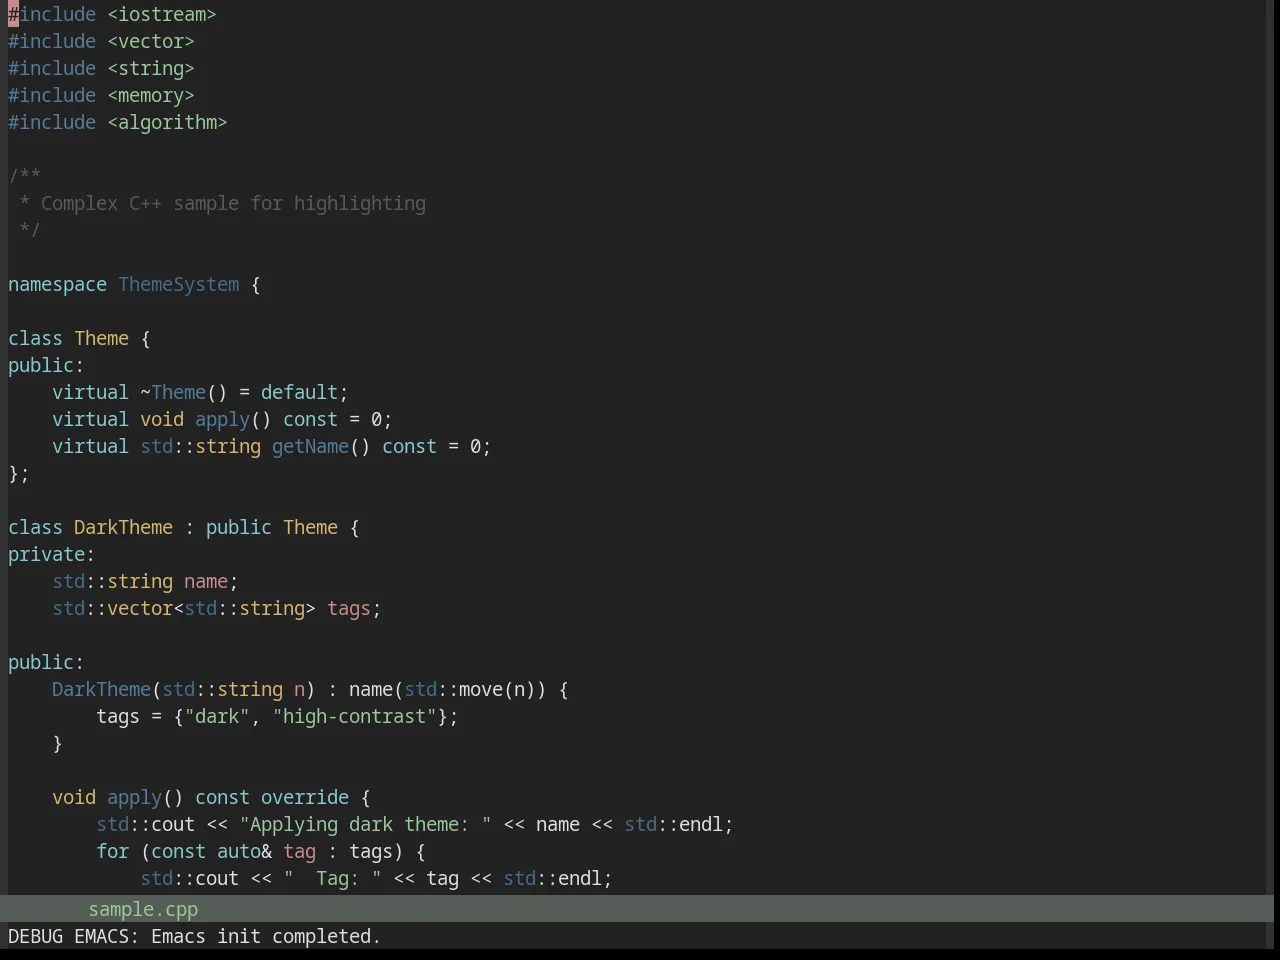
Task: Click the 'private:' access specifier
Action: coord(52,554)
